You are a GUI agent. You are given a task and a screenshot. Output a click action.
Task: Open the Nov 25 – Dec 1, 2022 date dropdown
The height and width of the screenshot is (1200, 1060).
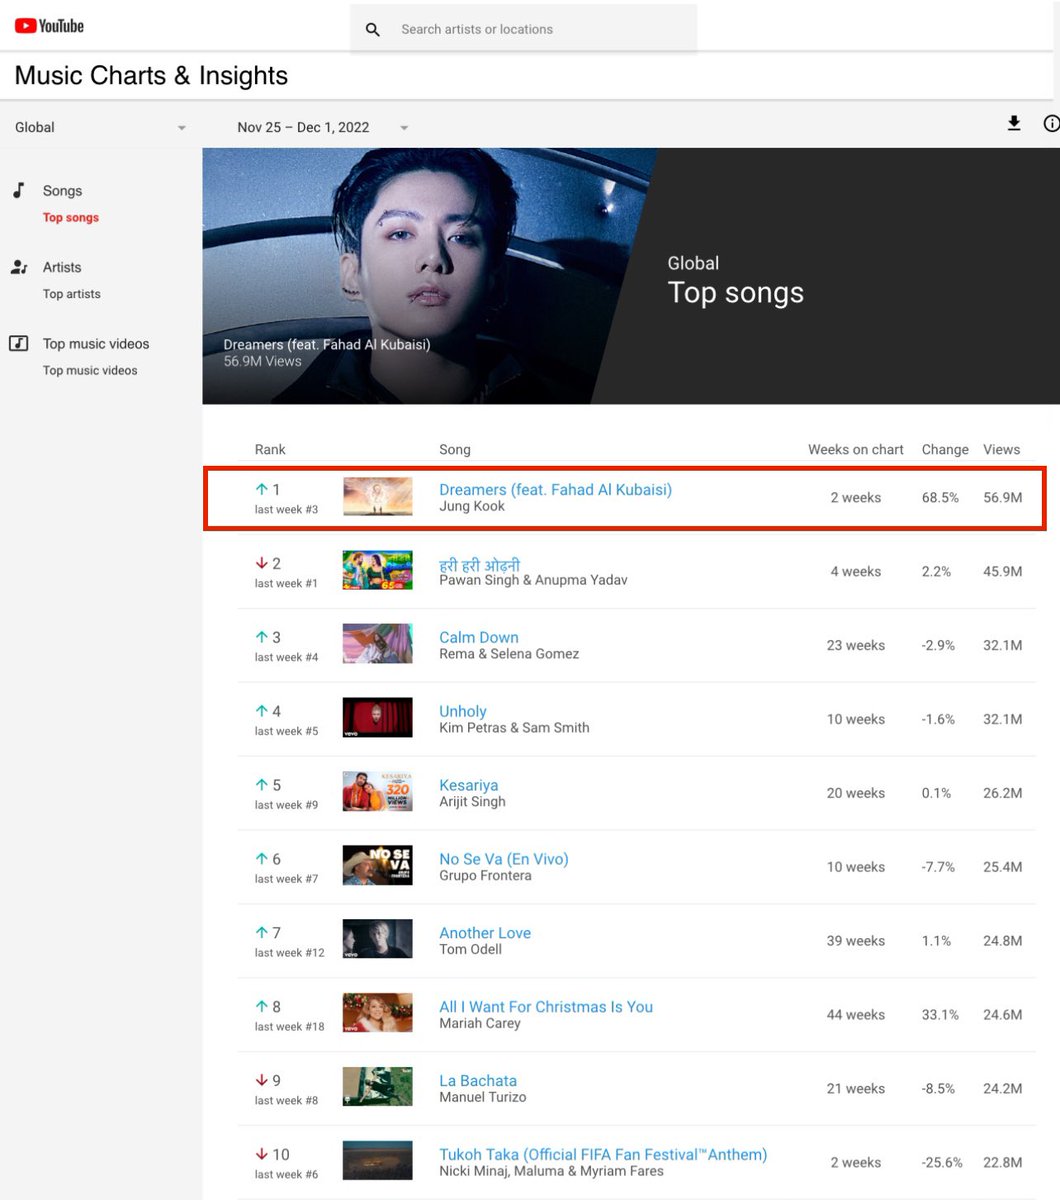click(322, 127)
